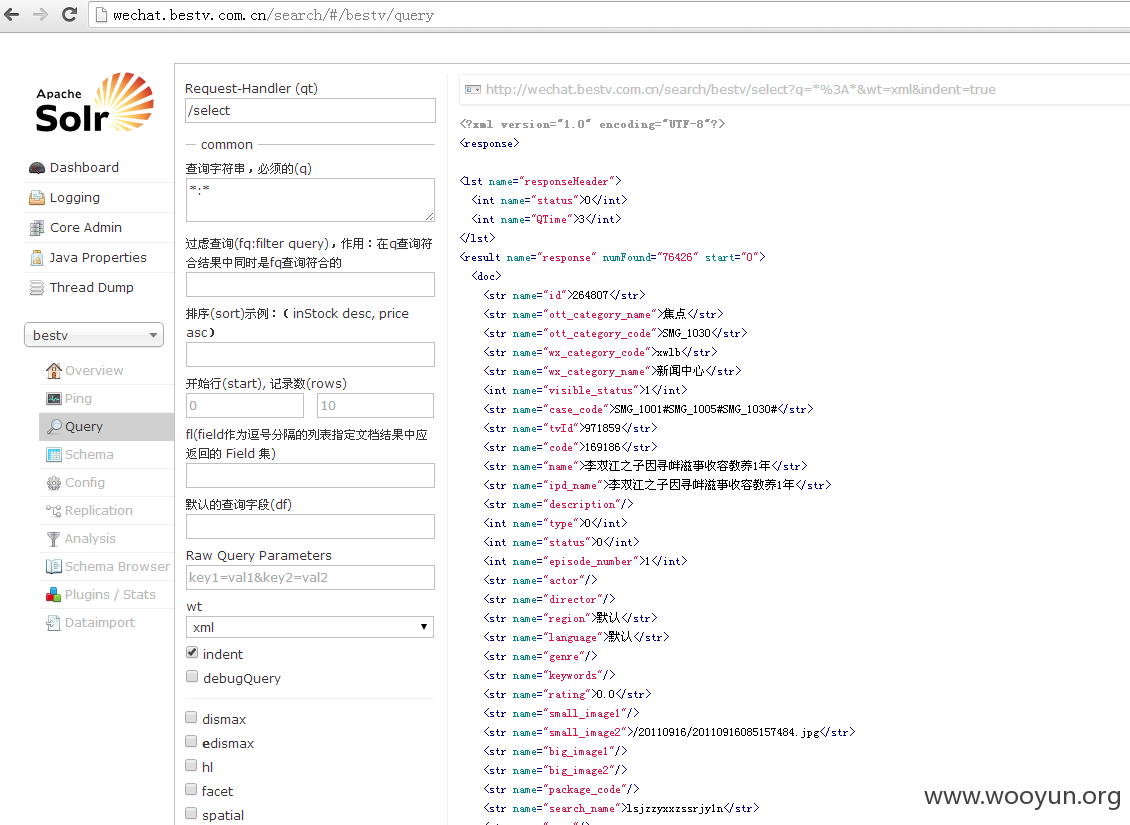1130x825 pixels.
Task: Click the sort input field
Action: point(310,354)
